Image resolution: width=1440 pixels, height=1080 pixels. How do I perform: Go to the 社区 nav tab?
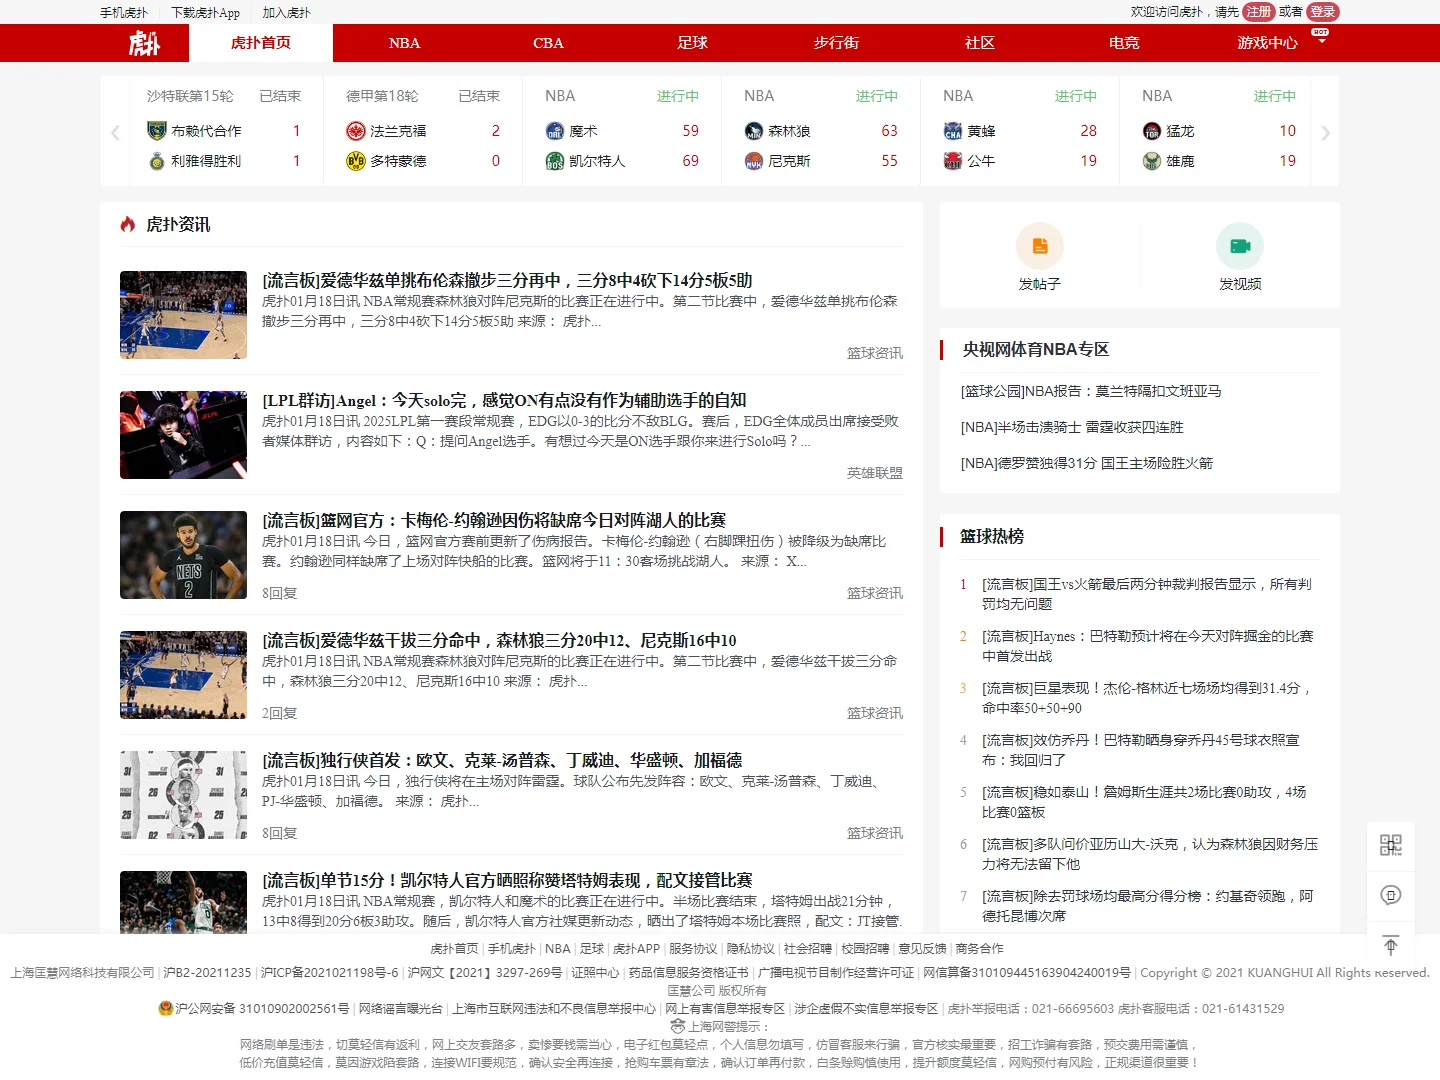point(980,43)
